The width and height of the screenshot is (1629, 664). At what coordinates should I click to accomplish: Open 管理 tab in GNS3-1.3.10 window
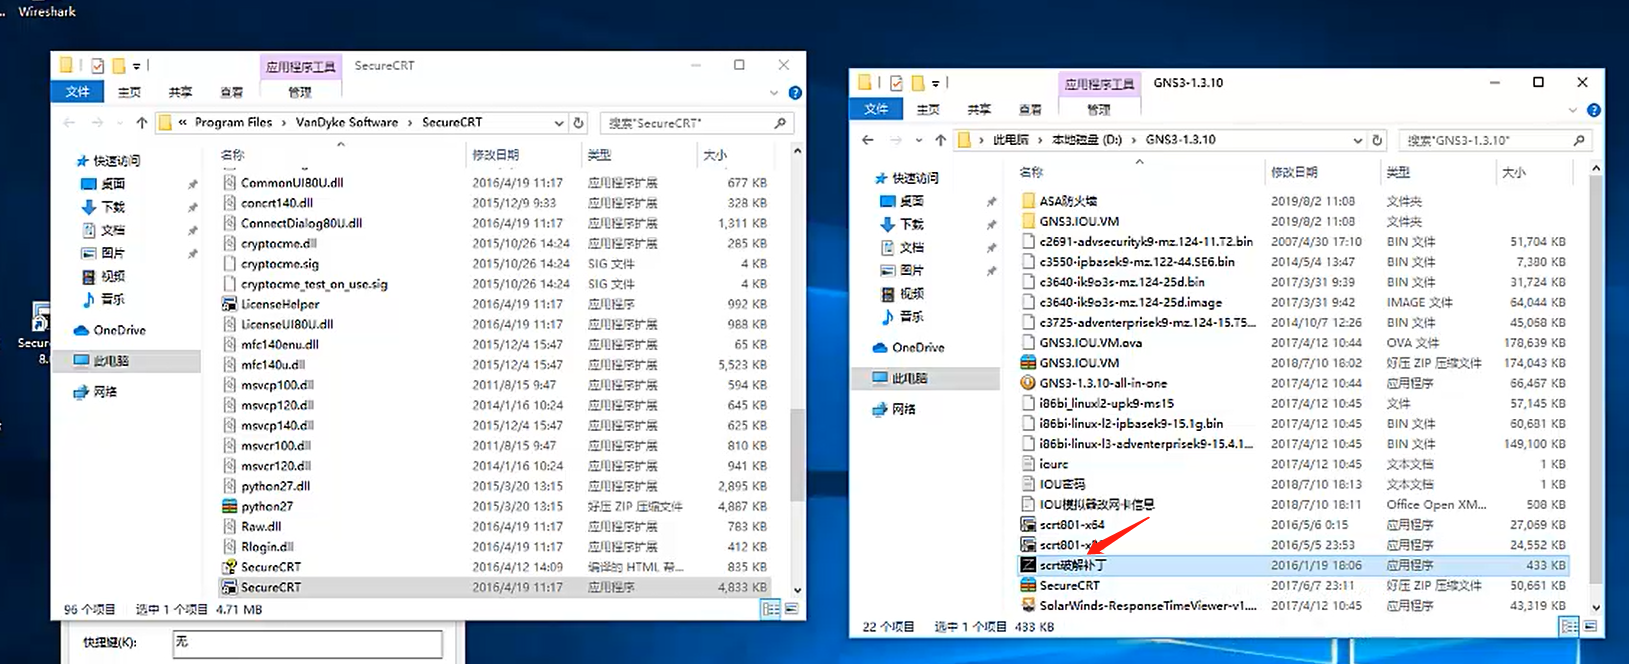pos(1099,109)
